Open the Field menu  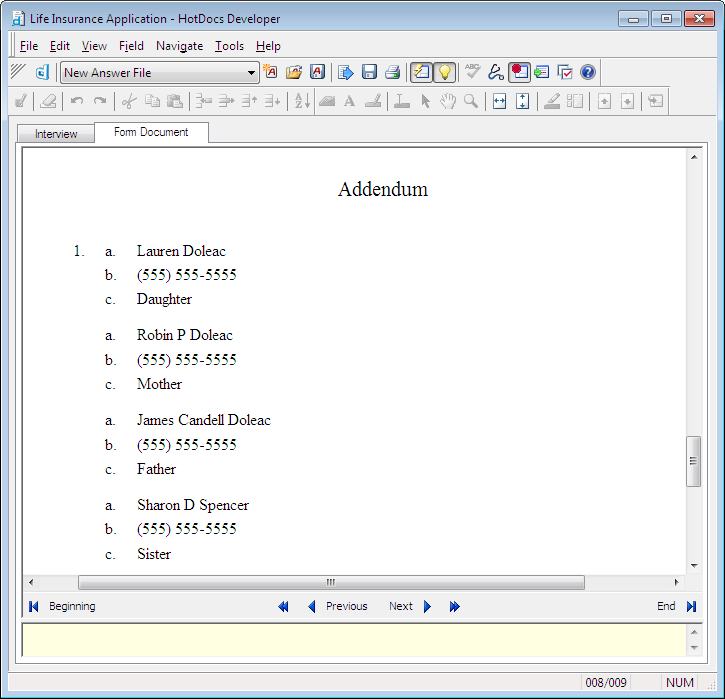click(131, 46)
